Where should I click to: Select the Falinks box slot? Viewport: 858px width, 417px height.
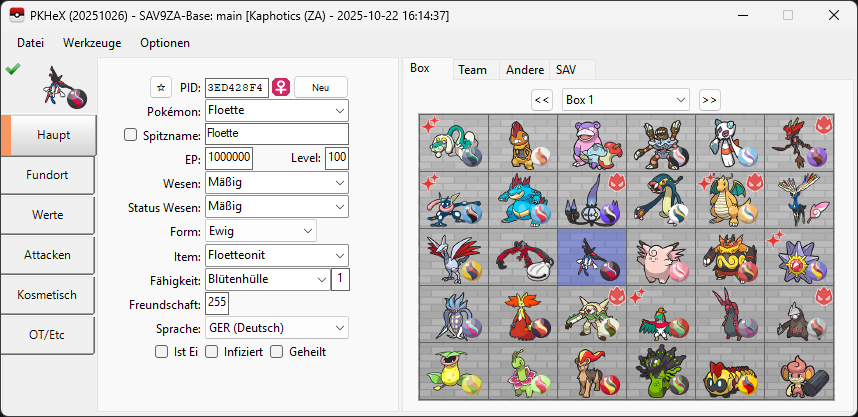(x=731, y=372)
